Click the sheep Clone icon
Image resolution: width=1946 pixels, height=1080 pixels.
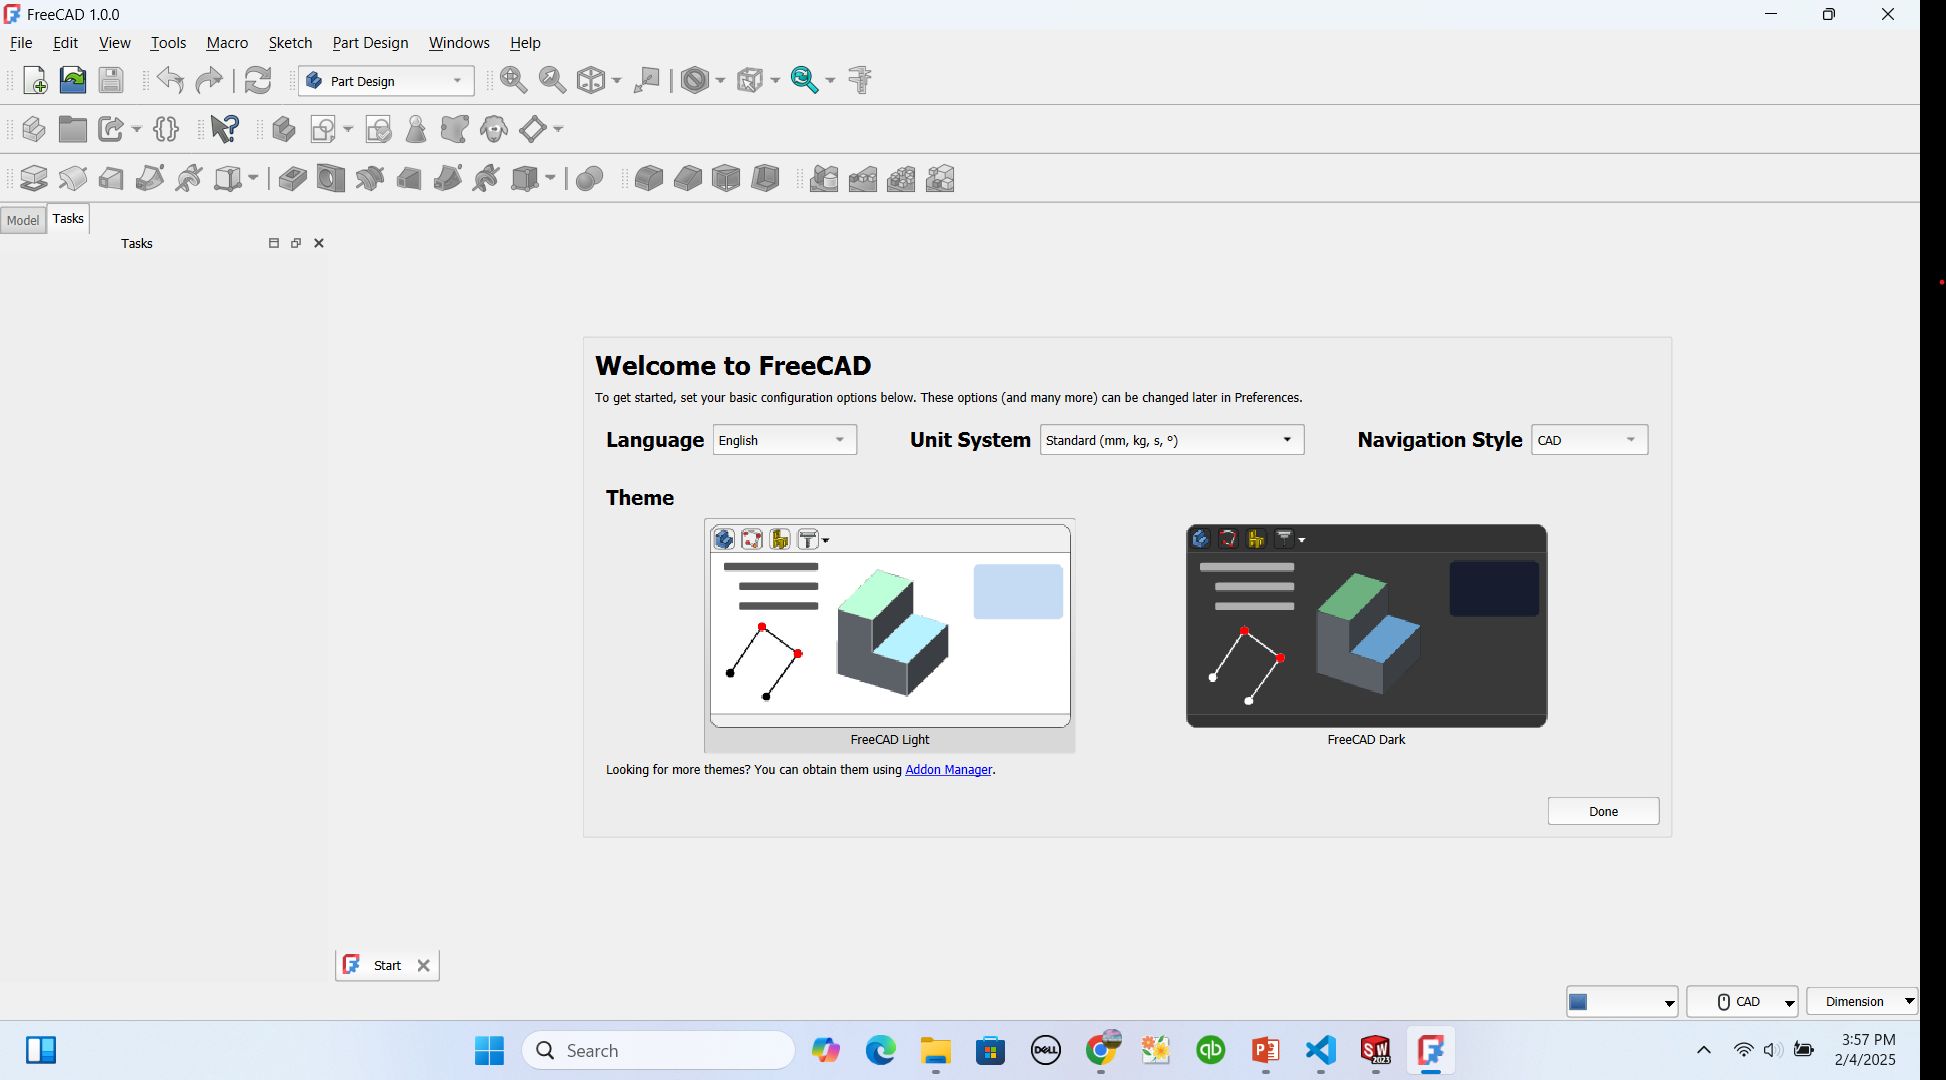pos(494,129)
